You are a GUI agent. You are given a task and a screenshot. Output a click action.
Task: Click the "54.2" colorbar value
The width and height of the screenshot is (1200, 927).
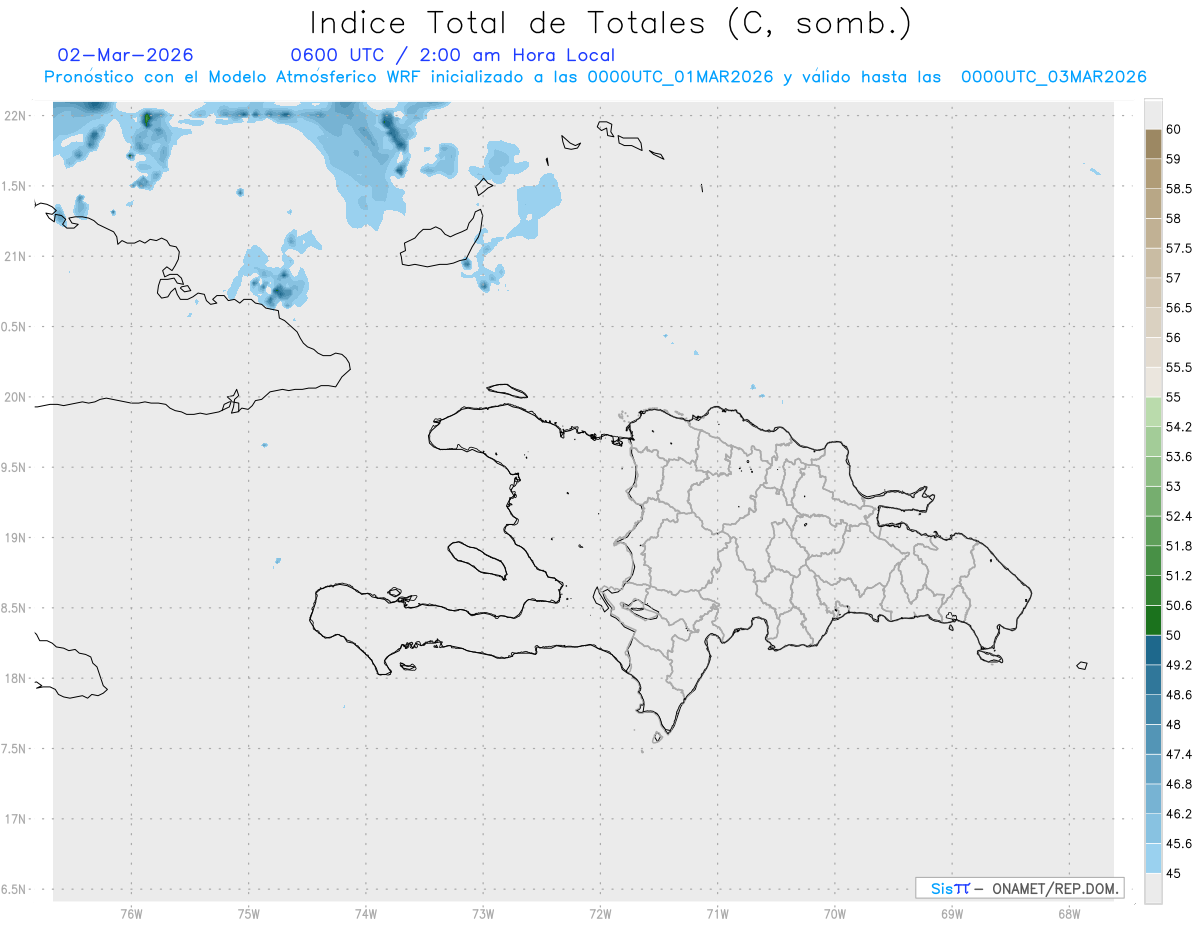click(x=1179, y=427)
